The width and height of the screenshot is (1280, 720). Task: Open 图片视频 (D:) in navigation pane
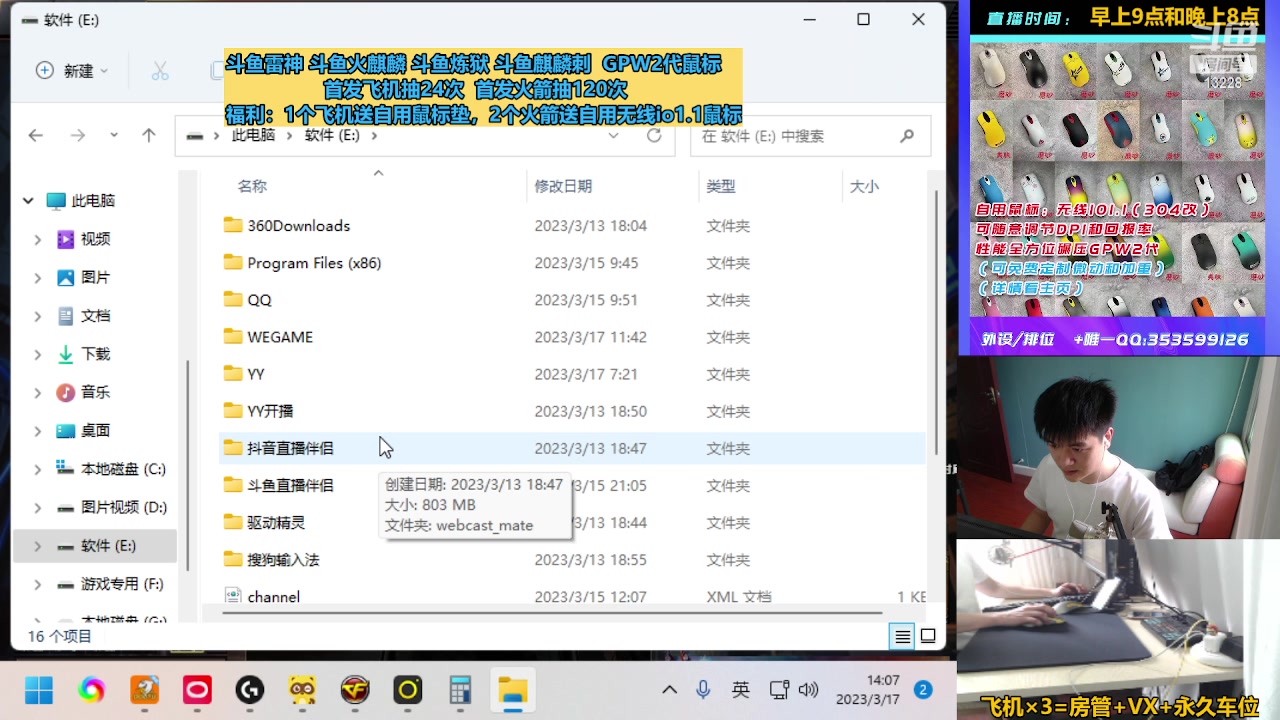(x=112, y=507)
